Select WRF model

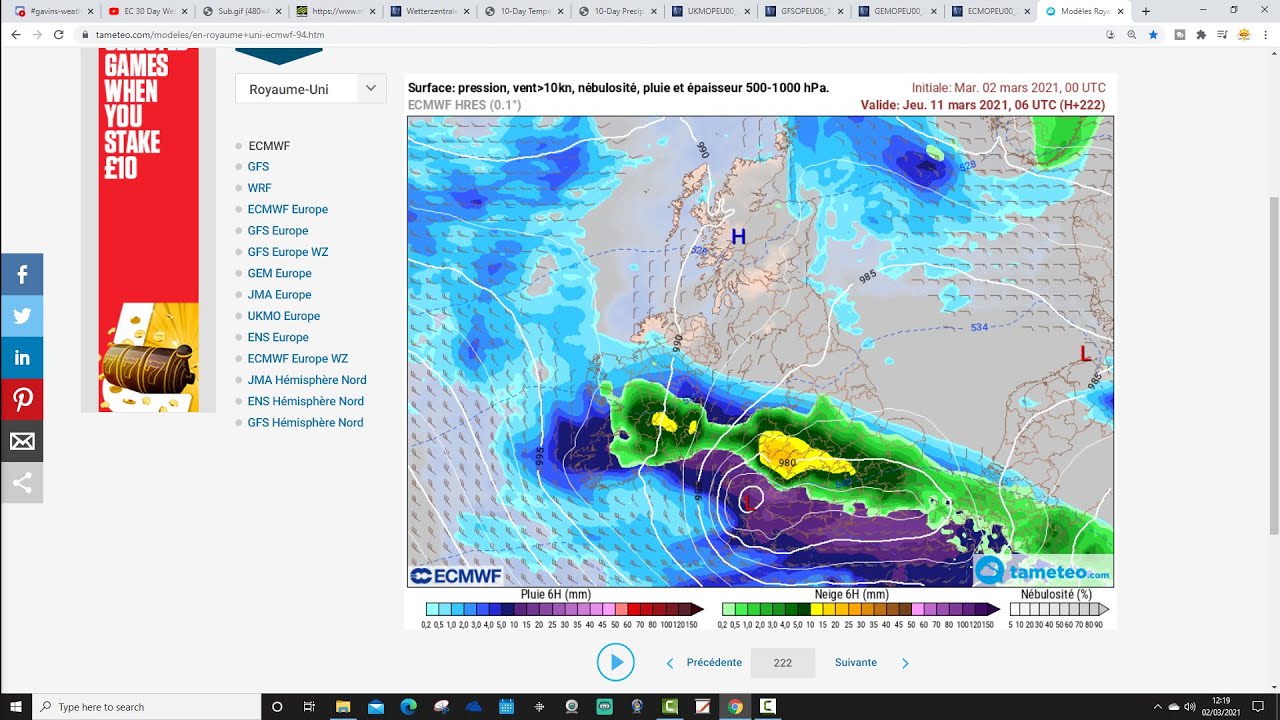pyautogui.click(x=259, y=188)
